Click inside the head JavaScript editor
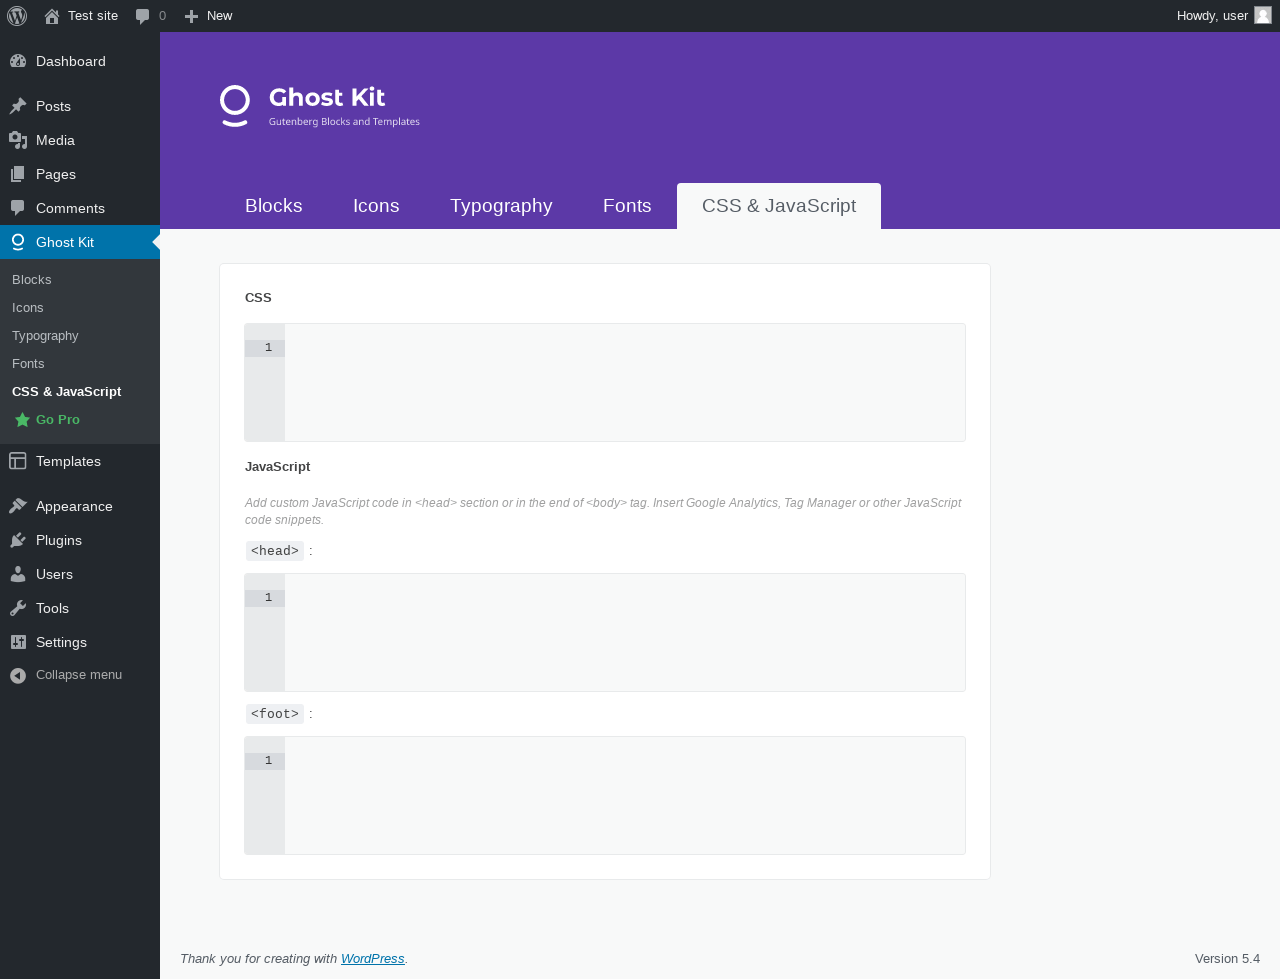1280x979 pixels. (625, 632)
